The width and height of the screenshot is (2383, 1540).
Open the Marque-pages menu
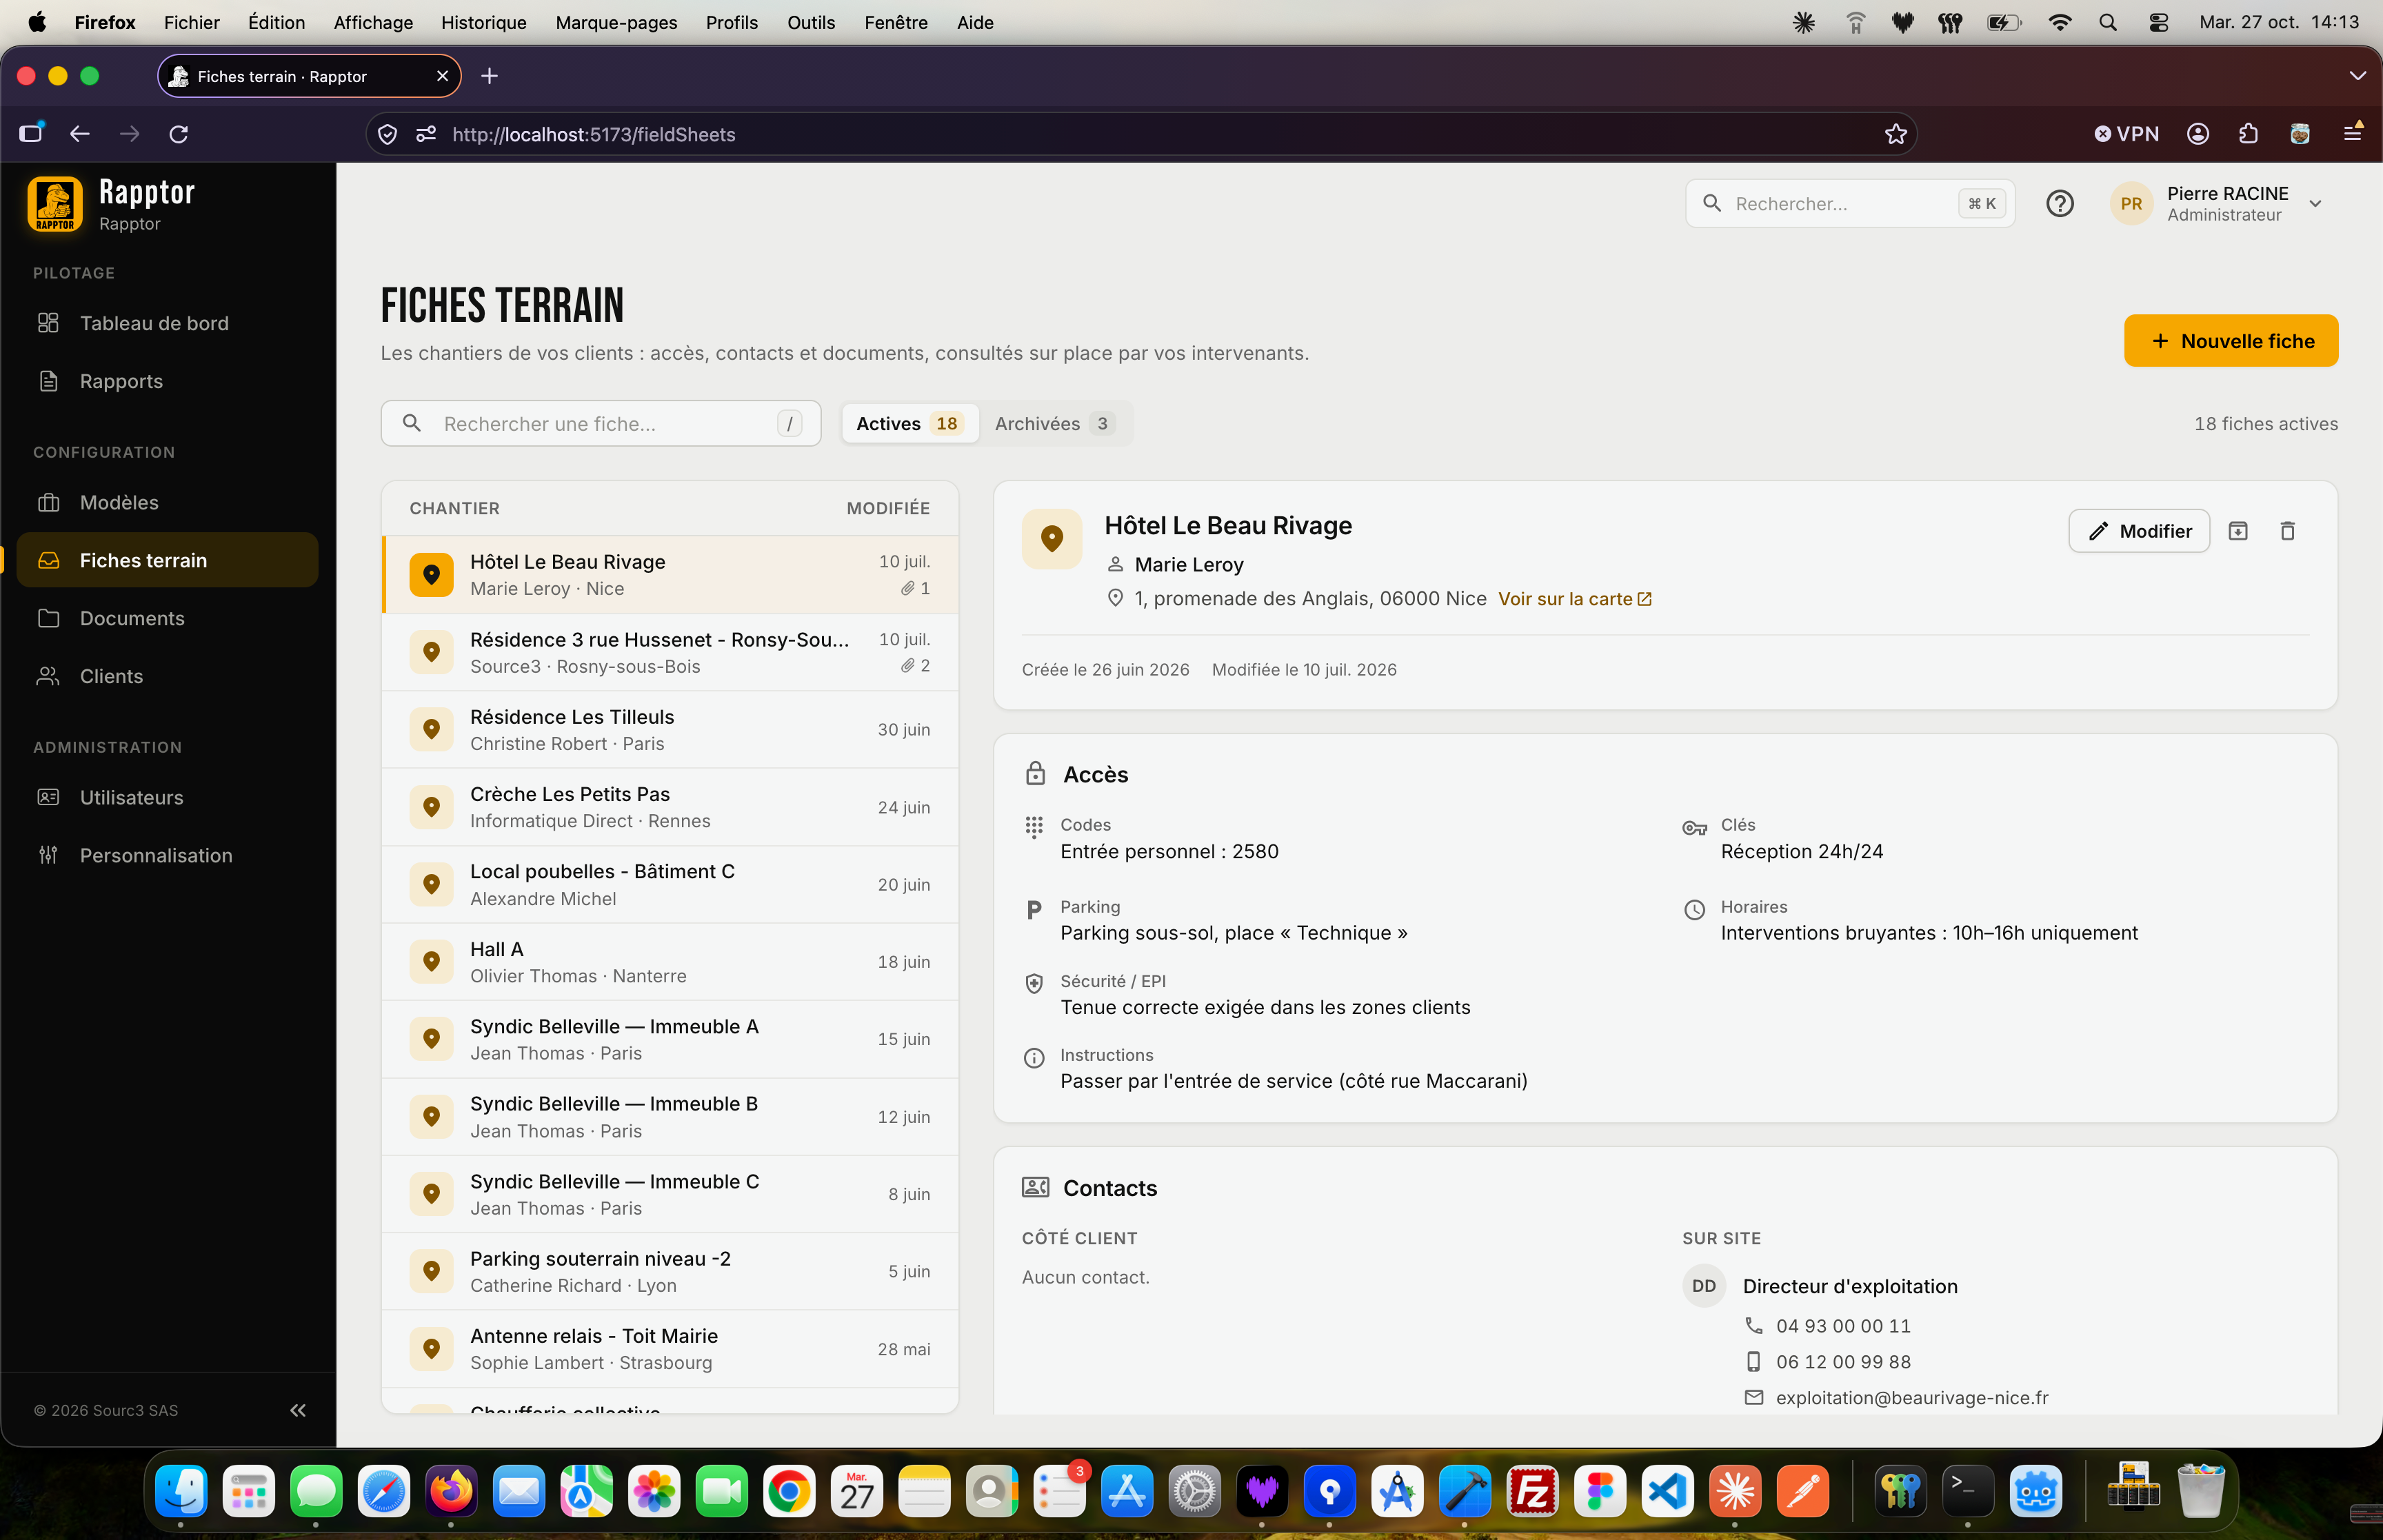(616, 22)
